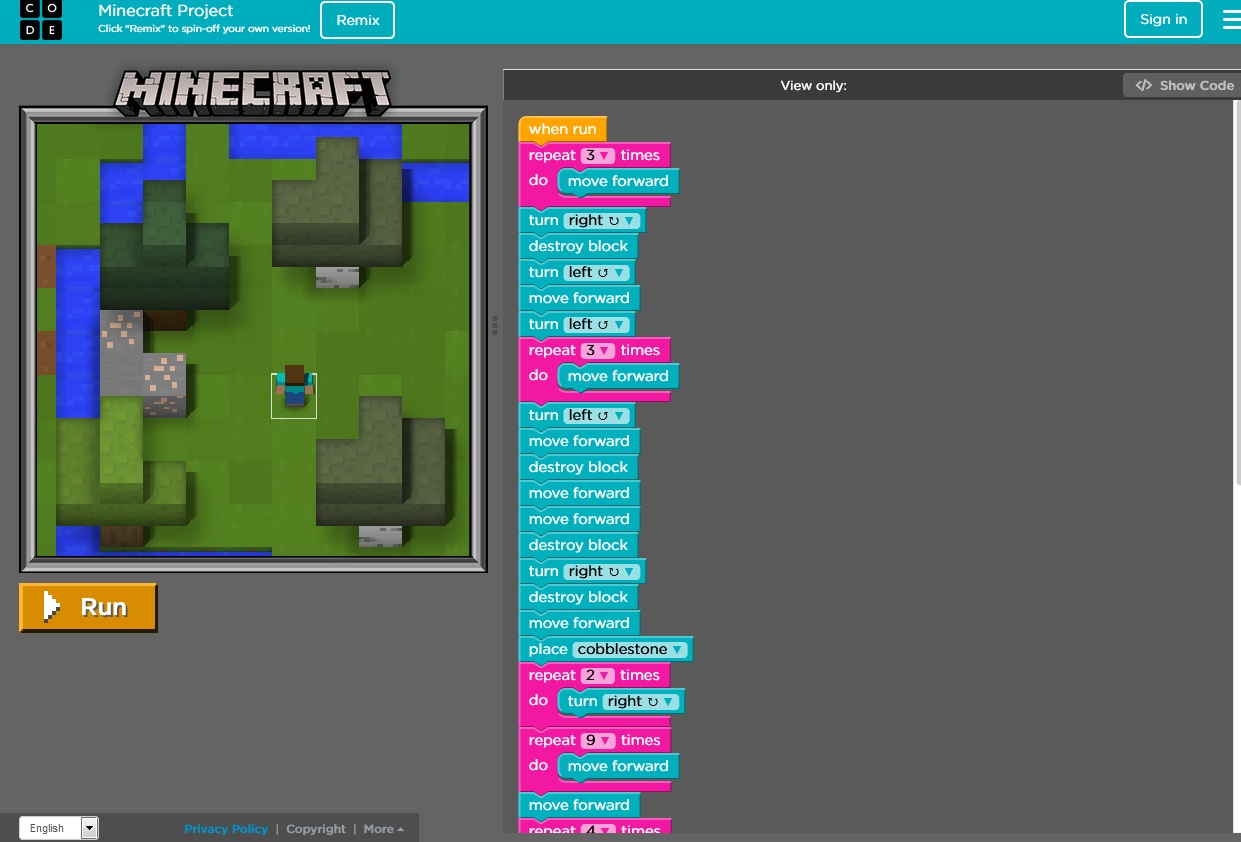Expand the 'More' footer menu
Image resolution: width=1241 pixels, height=842 pixels.
382,828
